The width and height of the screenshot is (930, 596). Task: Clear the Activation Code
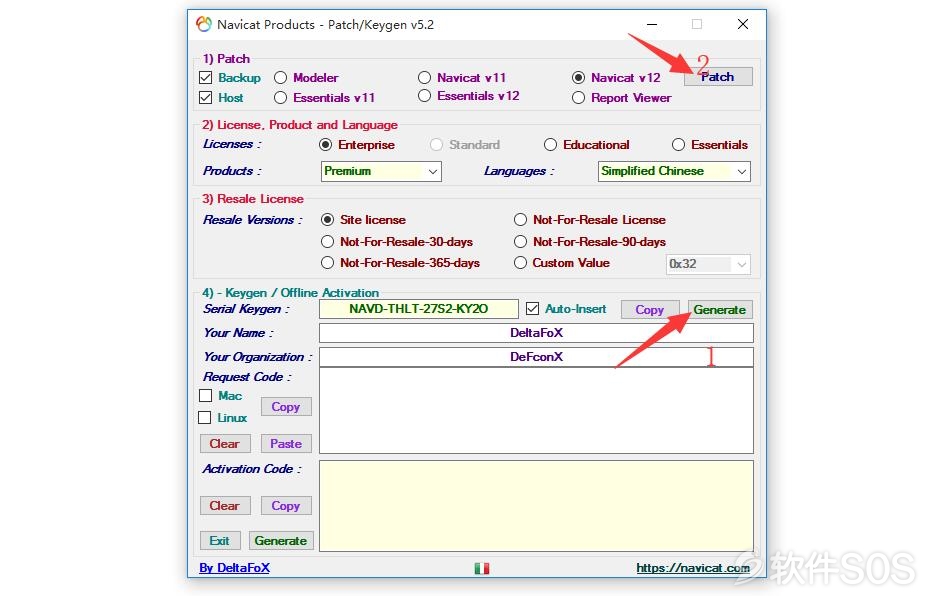225,506
